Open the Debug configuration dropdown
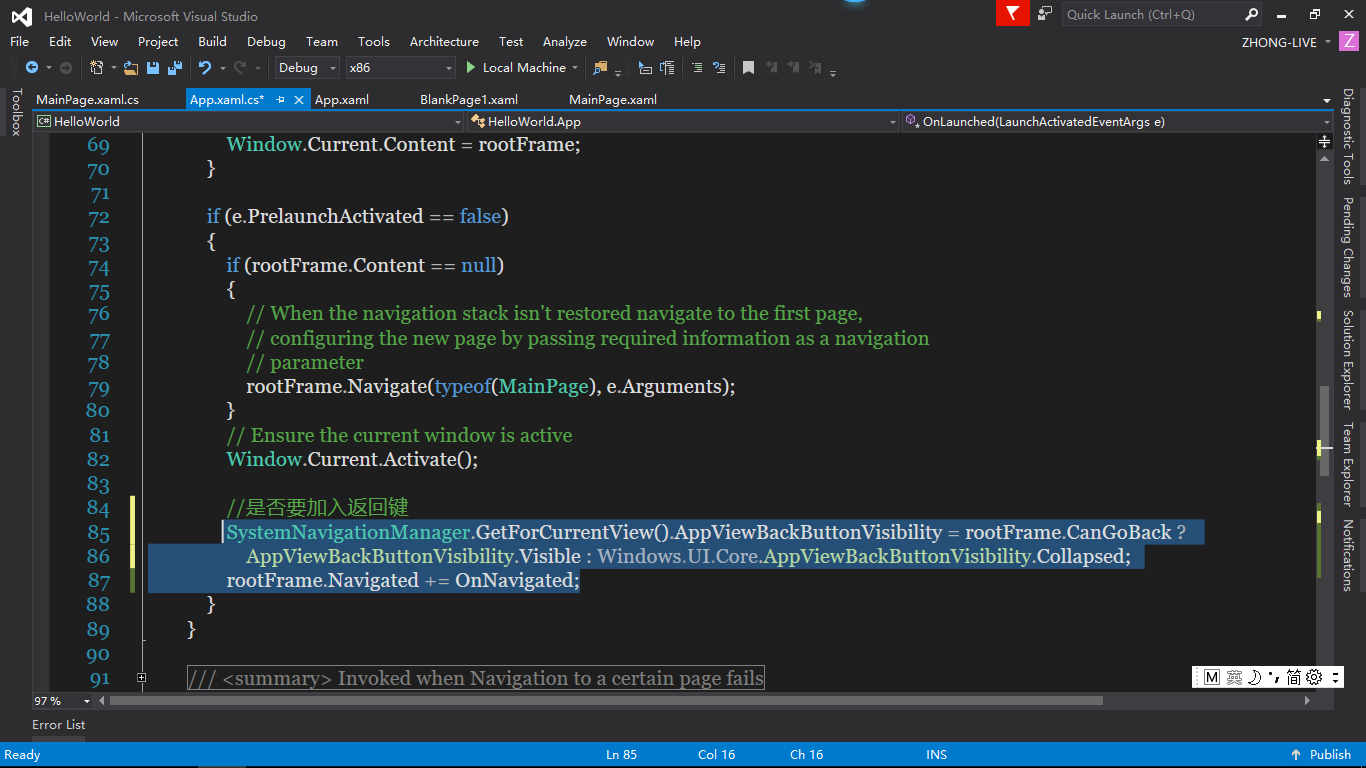Viewport: 1366px width, 768px height. click(307, 68)
